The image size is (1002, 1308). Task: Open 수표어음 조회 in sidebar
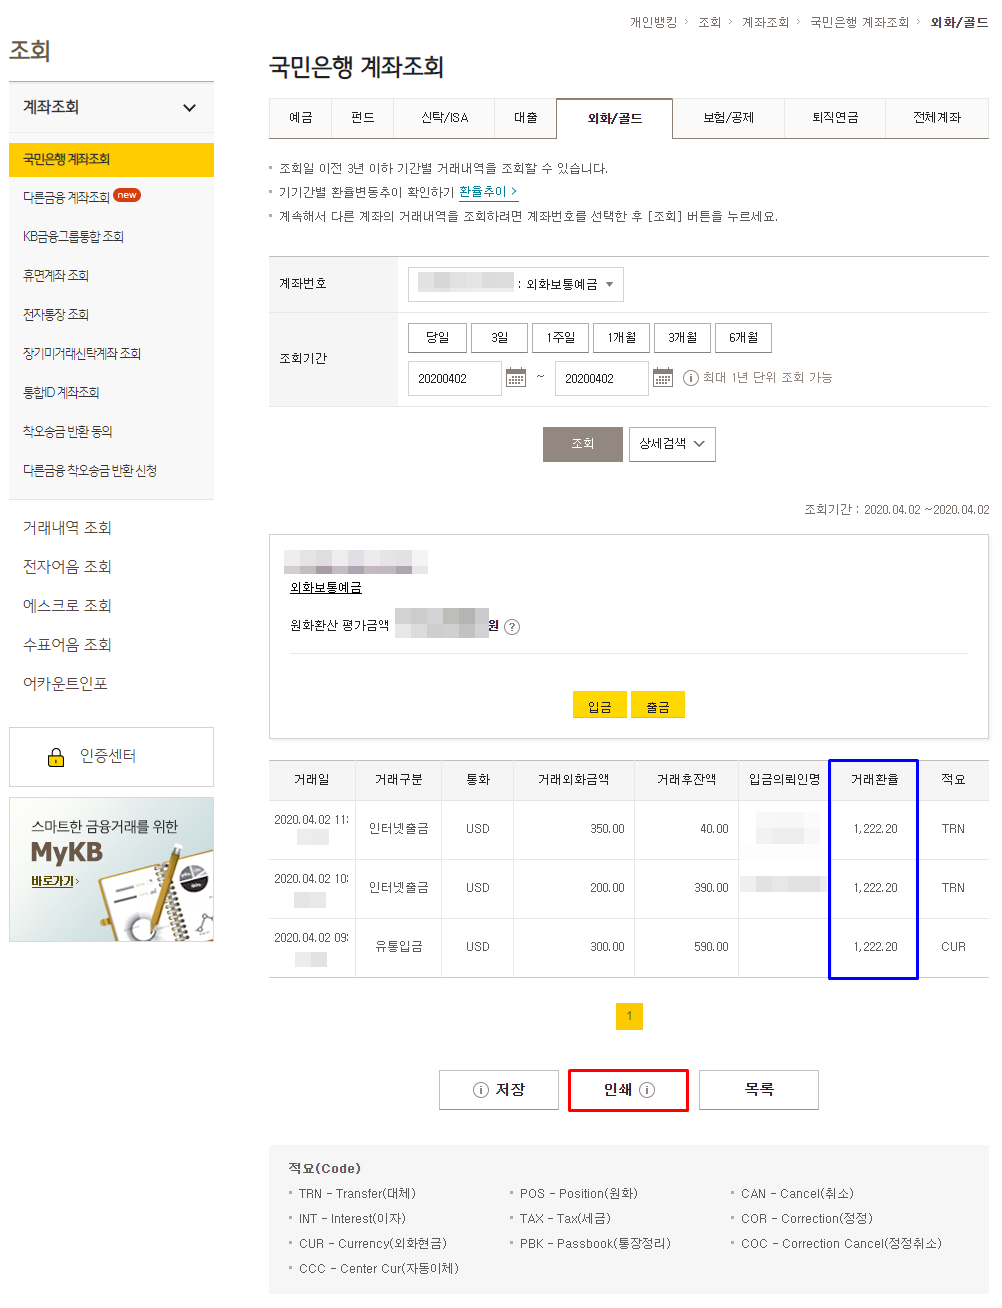67,645
